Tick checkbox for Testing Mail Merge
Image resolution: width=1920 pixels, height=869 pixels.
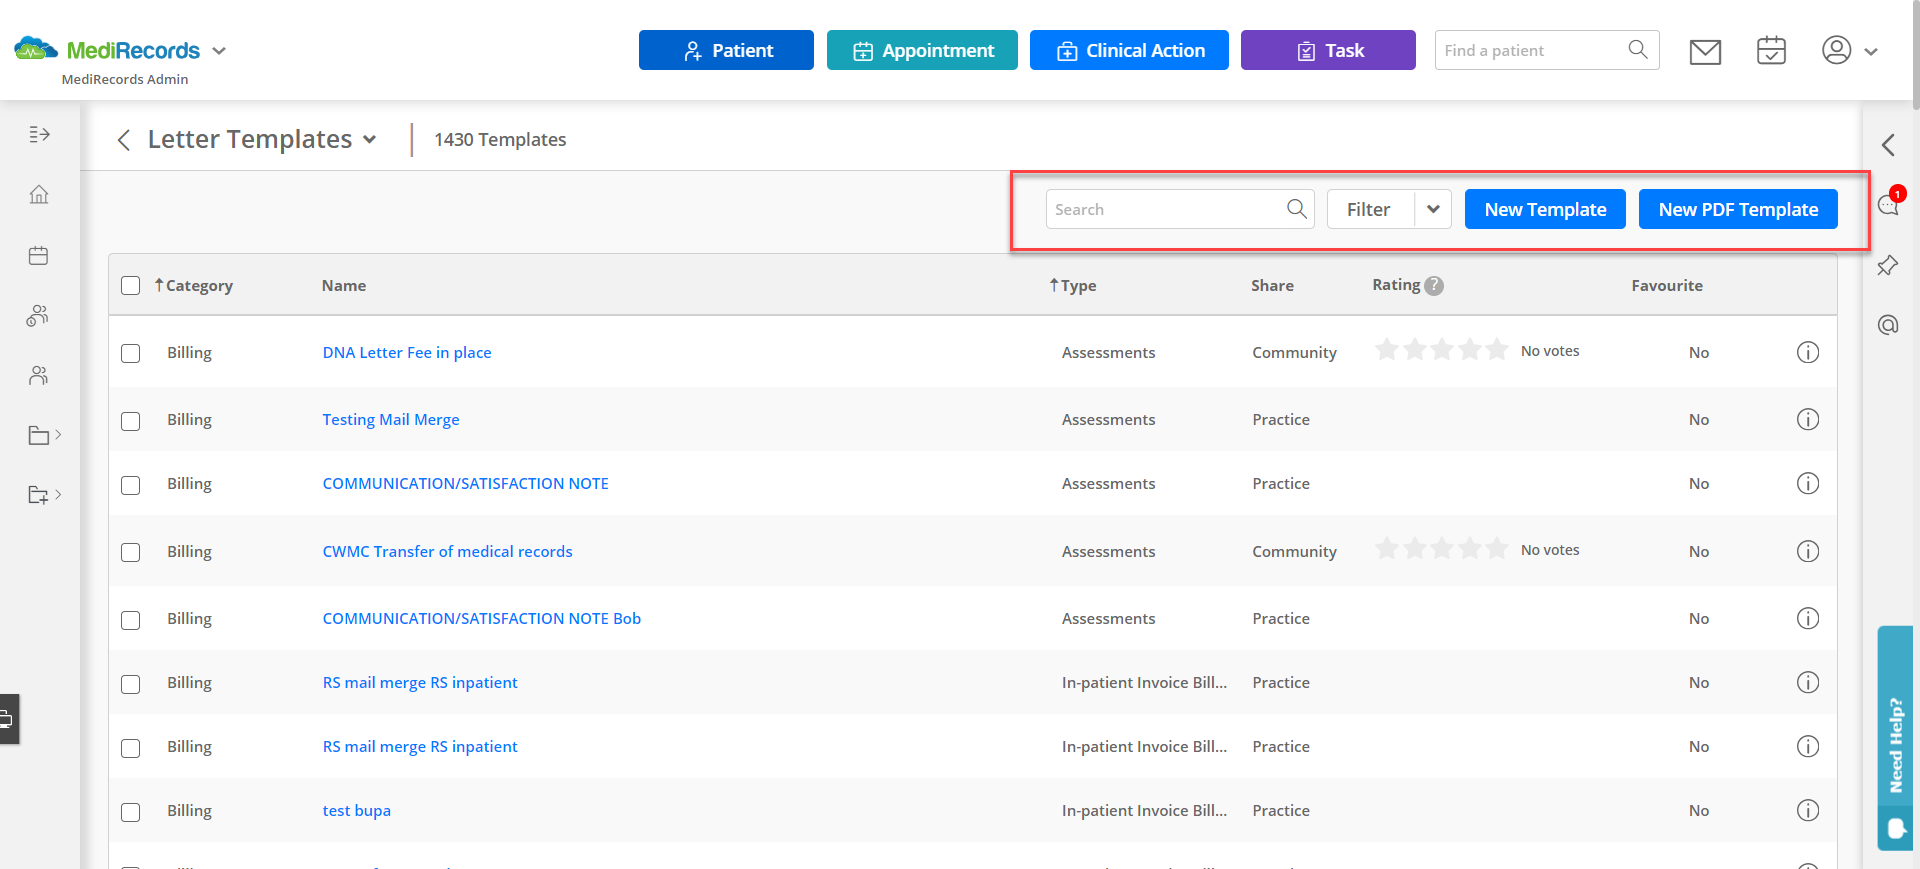(x=131, y=421)
